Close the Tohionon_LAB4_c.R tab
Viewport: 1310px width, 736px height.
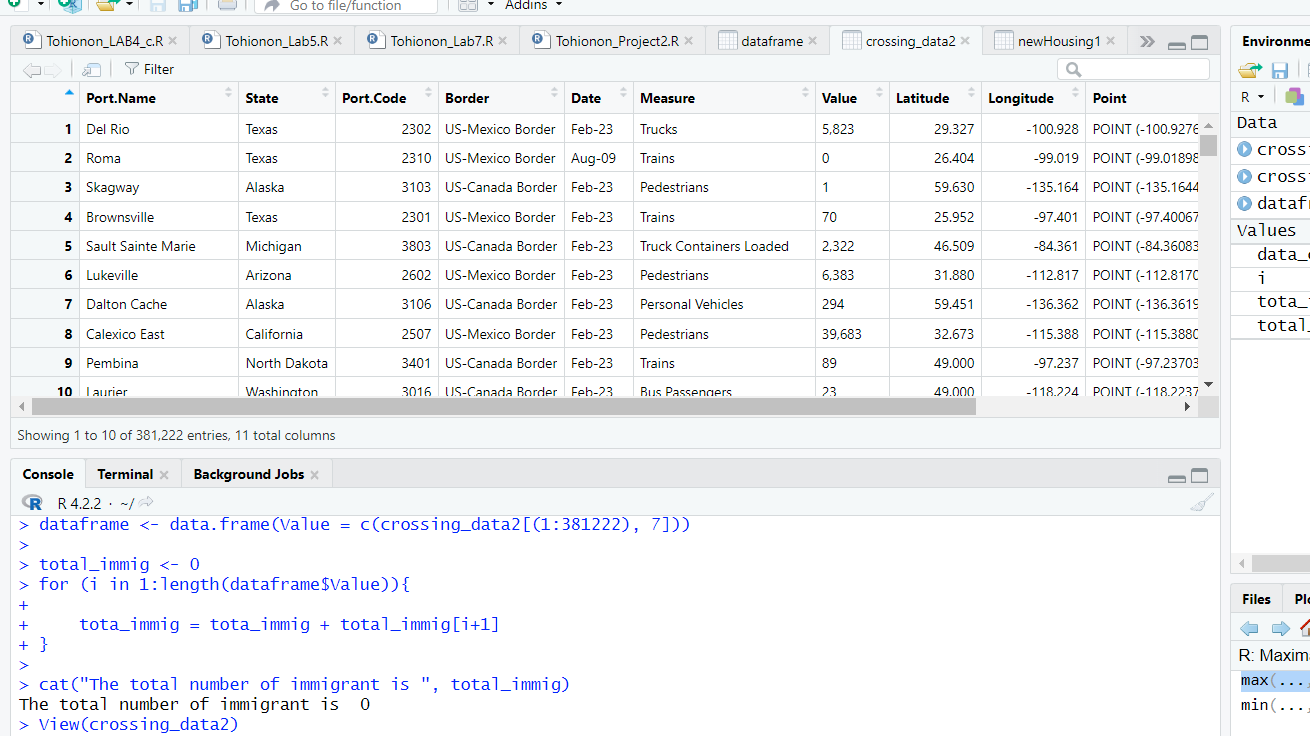point(173,41)
